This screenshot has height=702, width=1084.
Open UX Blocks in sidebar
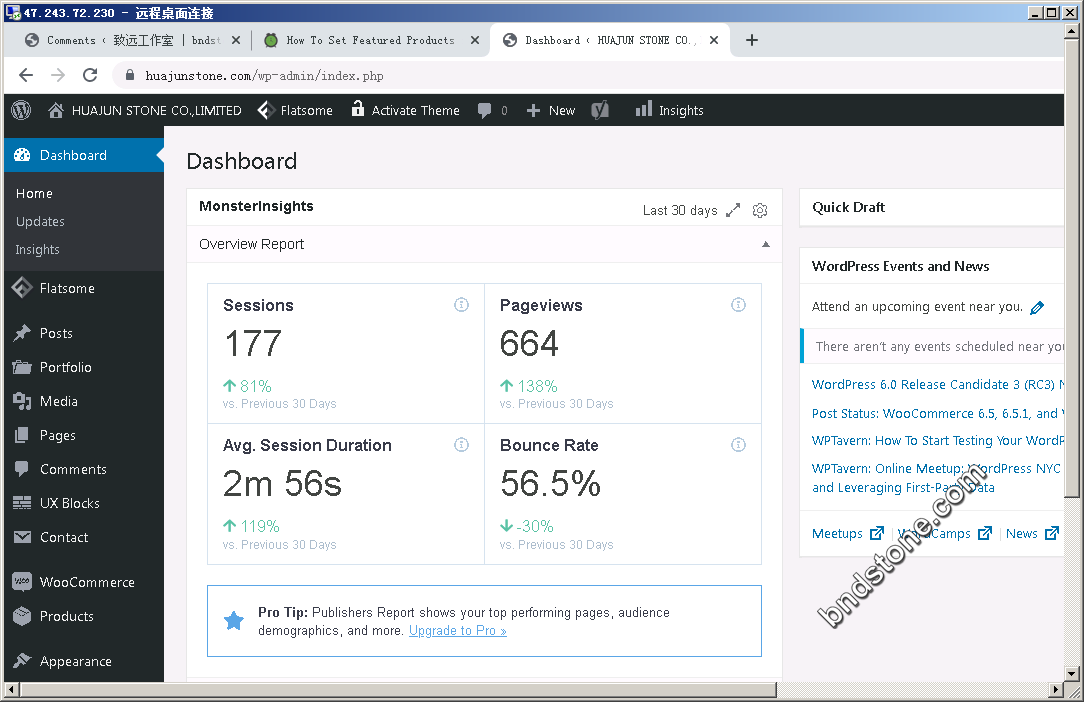tap(84, 503)
